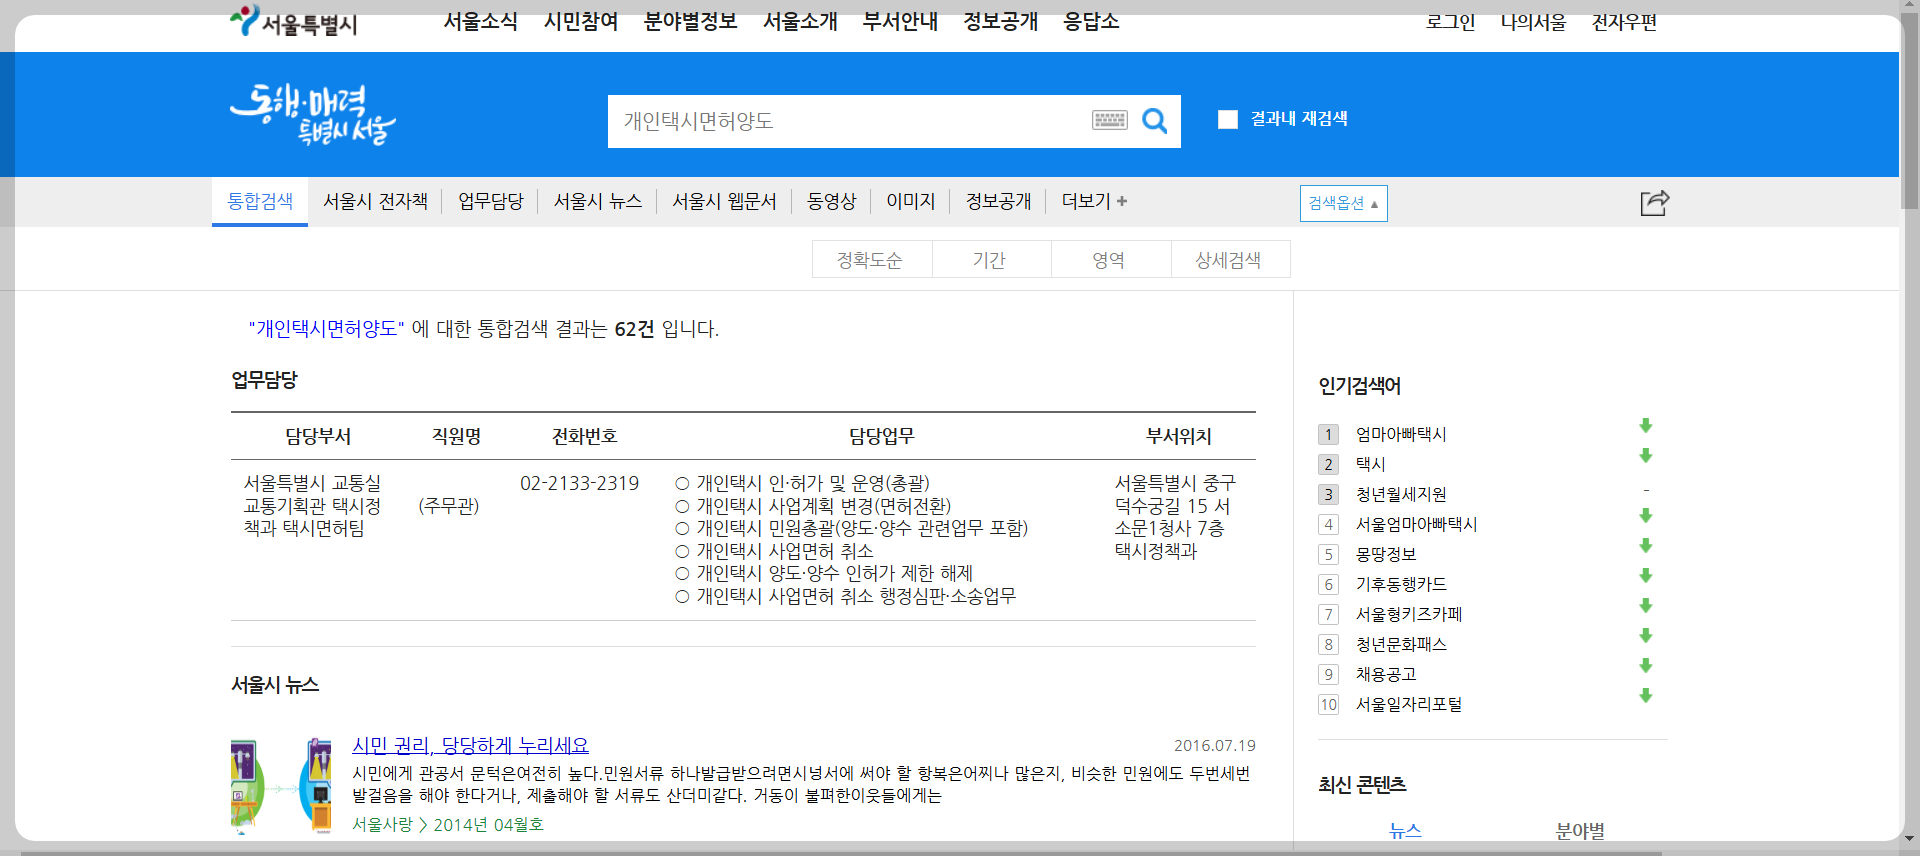Screen dimensions: 1920x856
Task: Switch to the 서울시 전자책 tab
Action: click(375, 201)
